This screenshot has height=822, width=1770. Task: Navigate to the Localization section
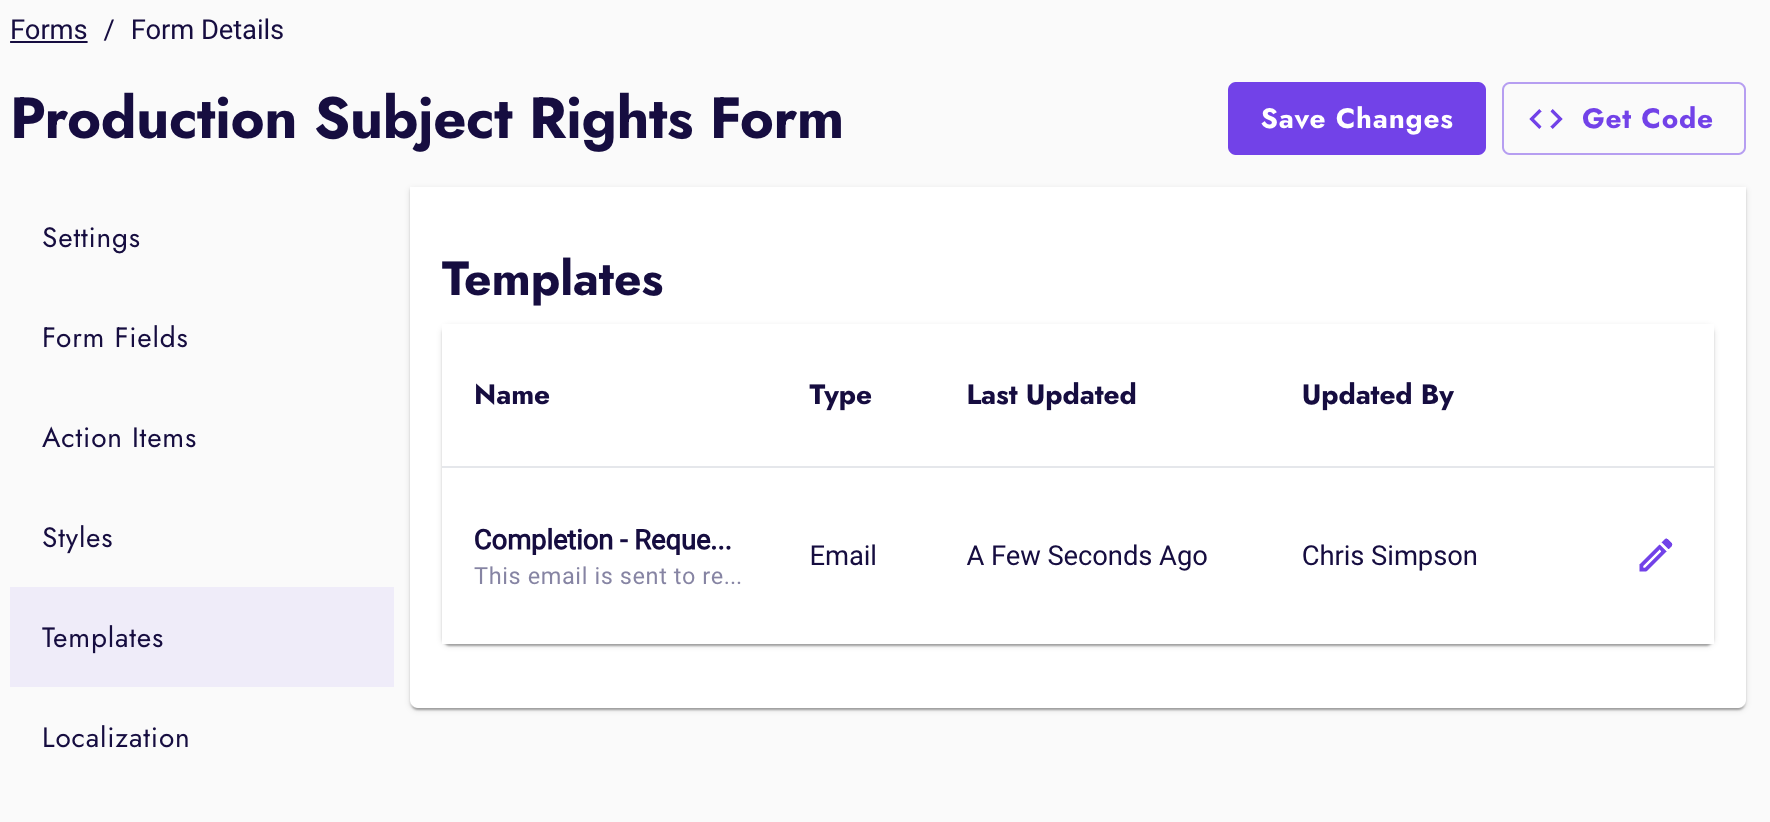(115, 738)
